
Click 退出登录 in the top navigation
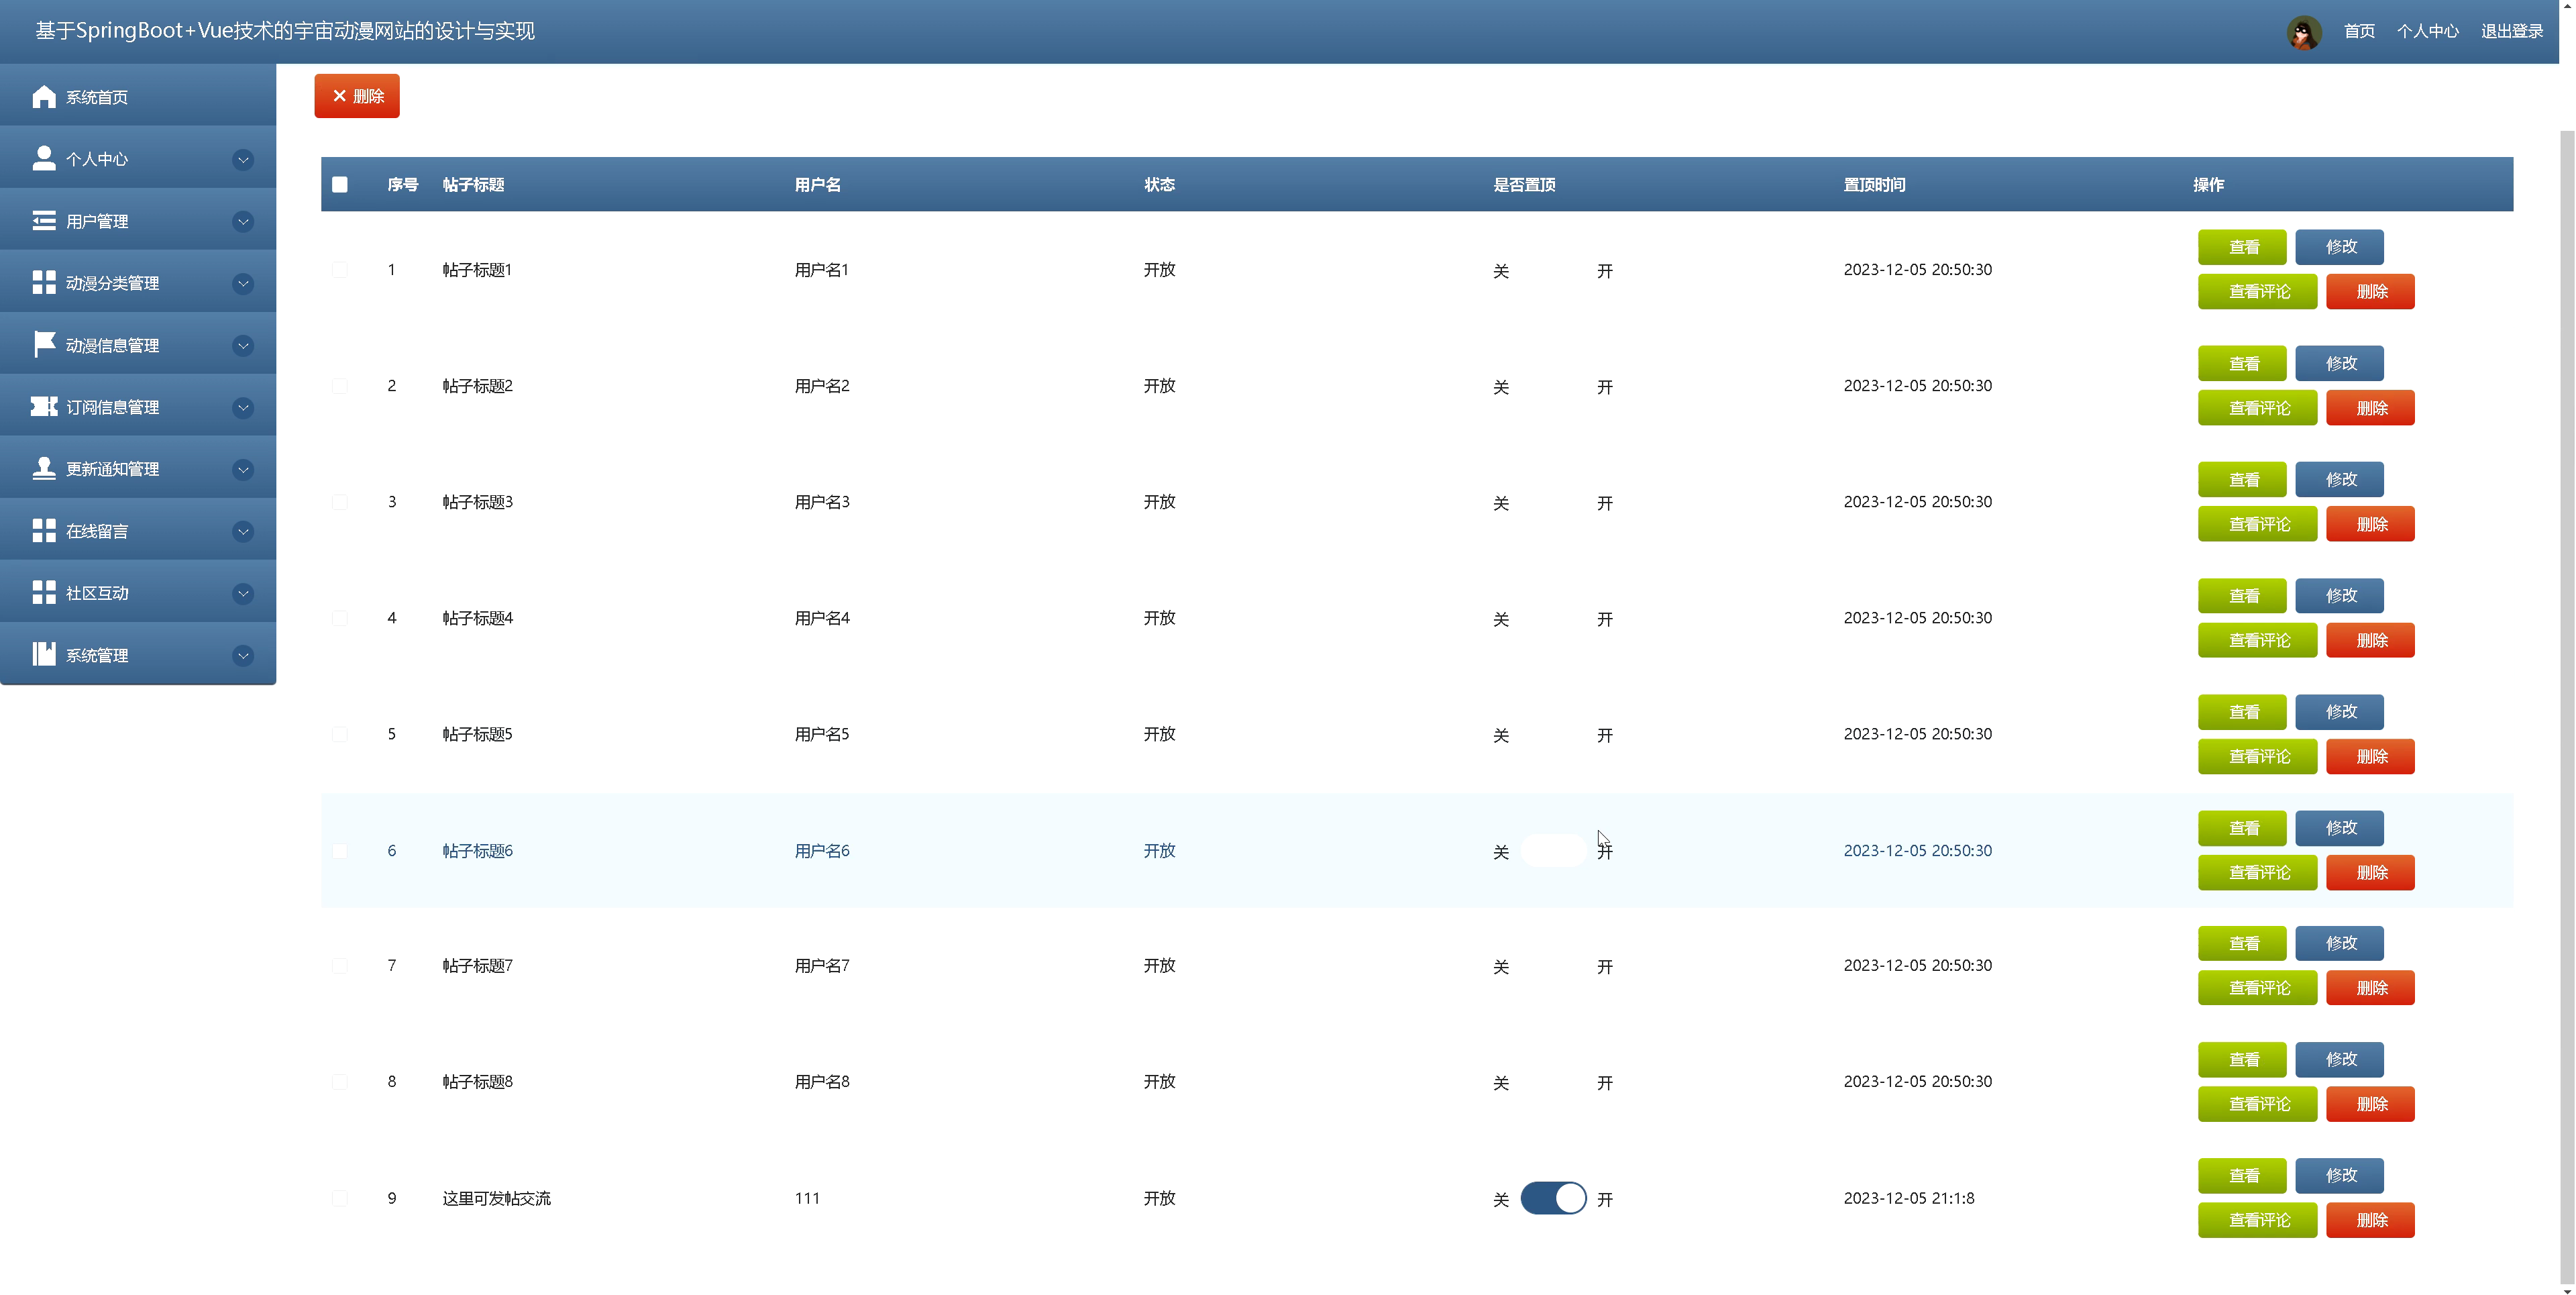pos(2512,32)
